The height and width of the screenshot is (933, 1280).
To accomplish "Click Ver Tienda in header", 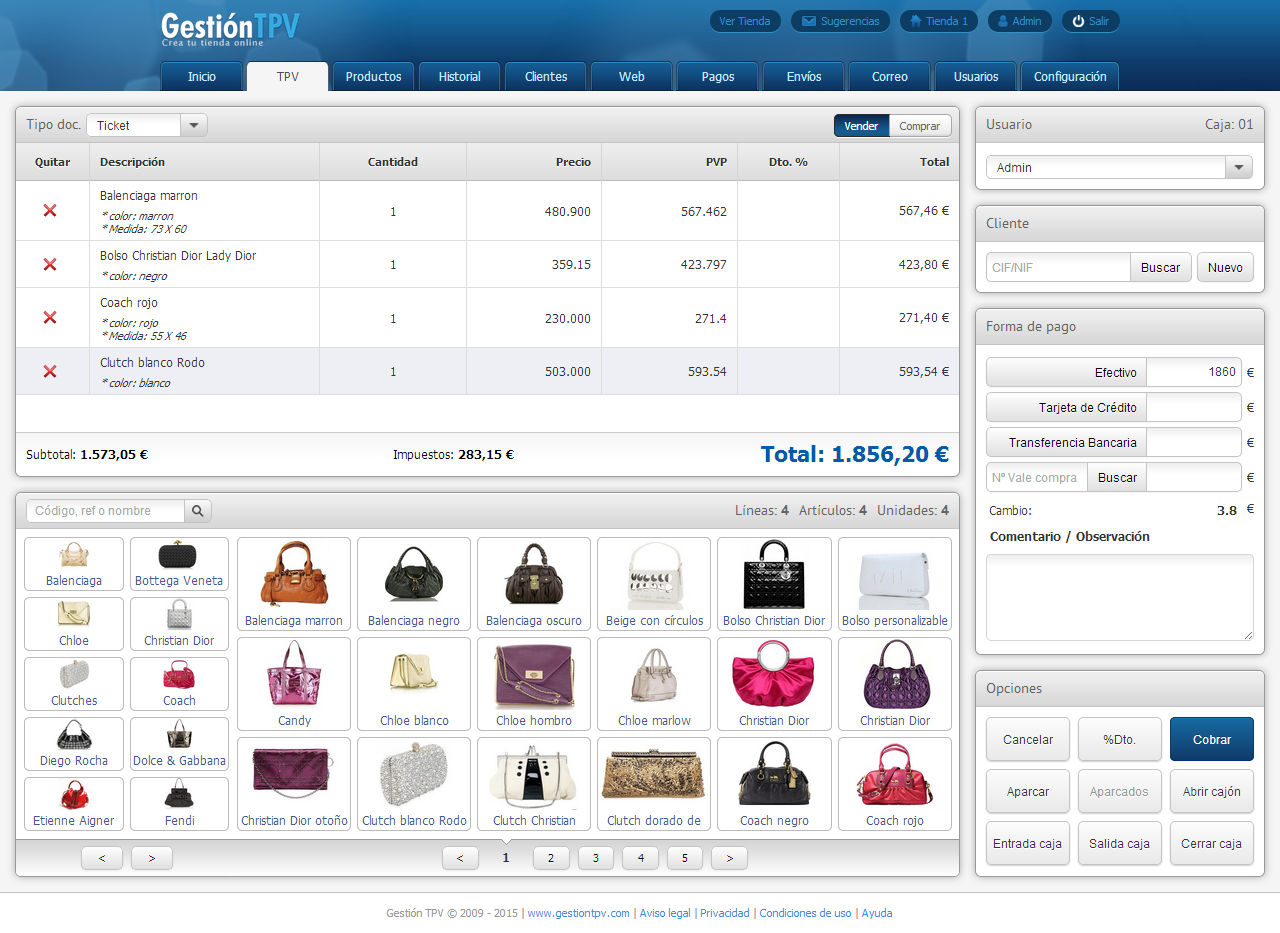I will pyautogui.click(x=745, y=21).
